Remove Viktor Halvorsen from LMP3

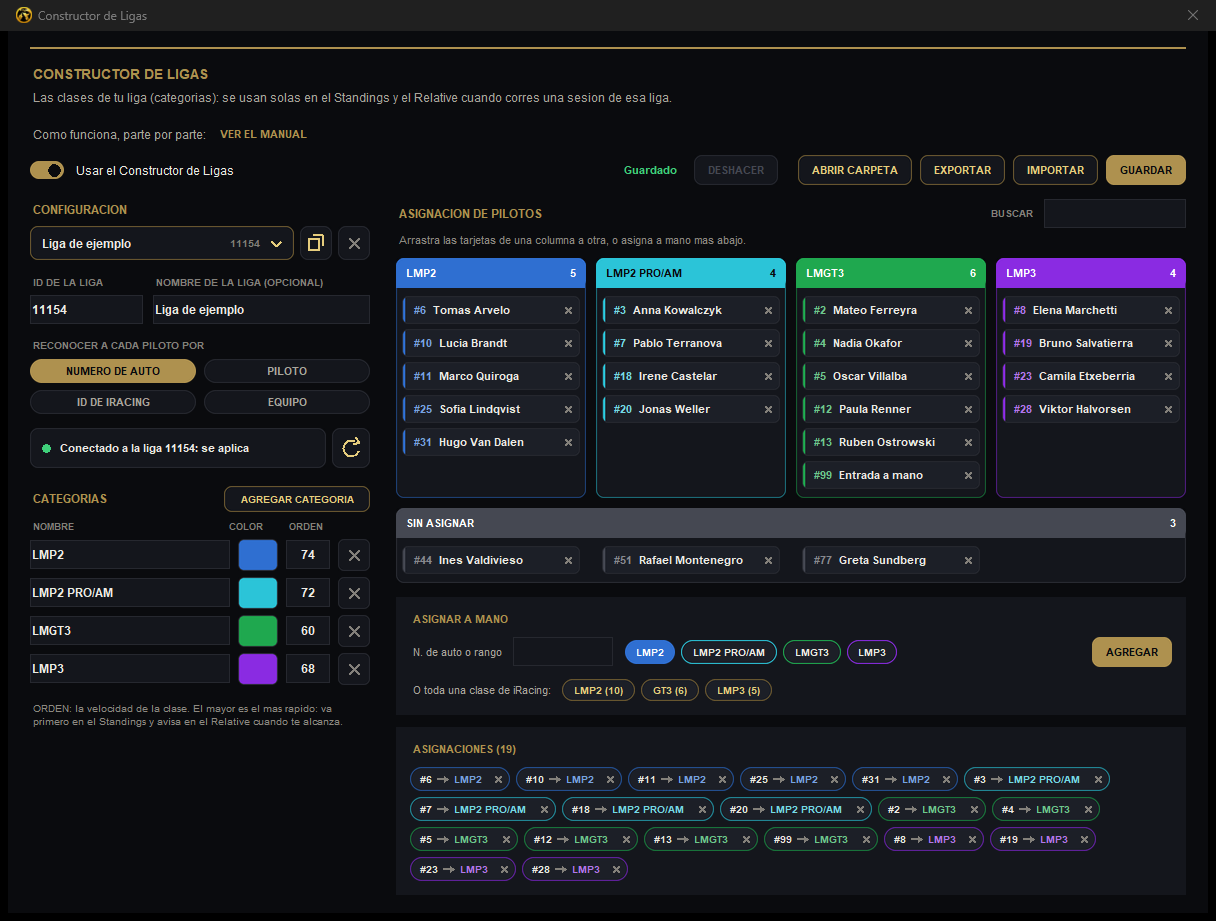pos(1168,409)
